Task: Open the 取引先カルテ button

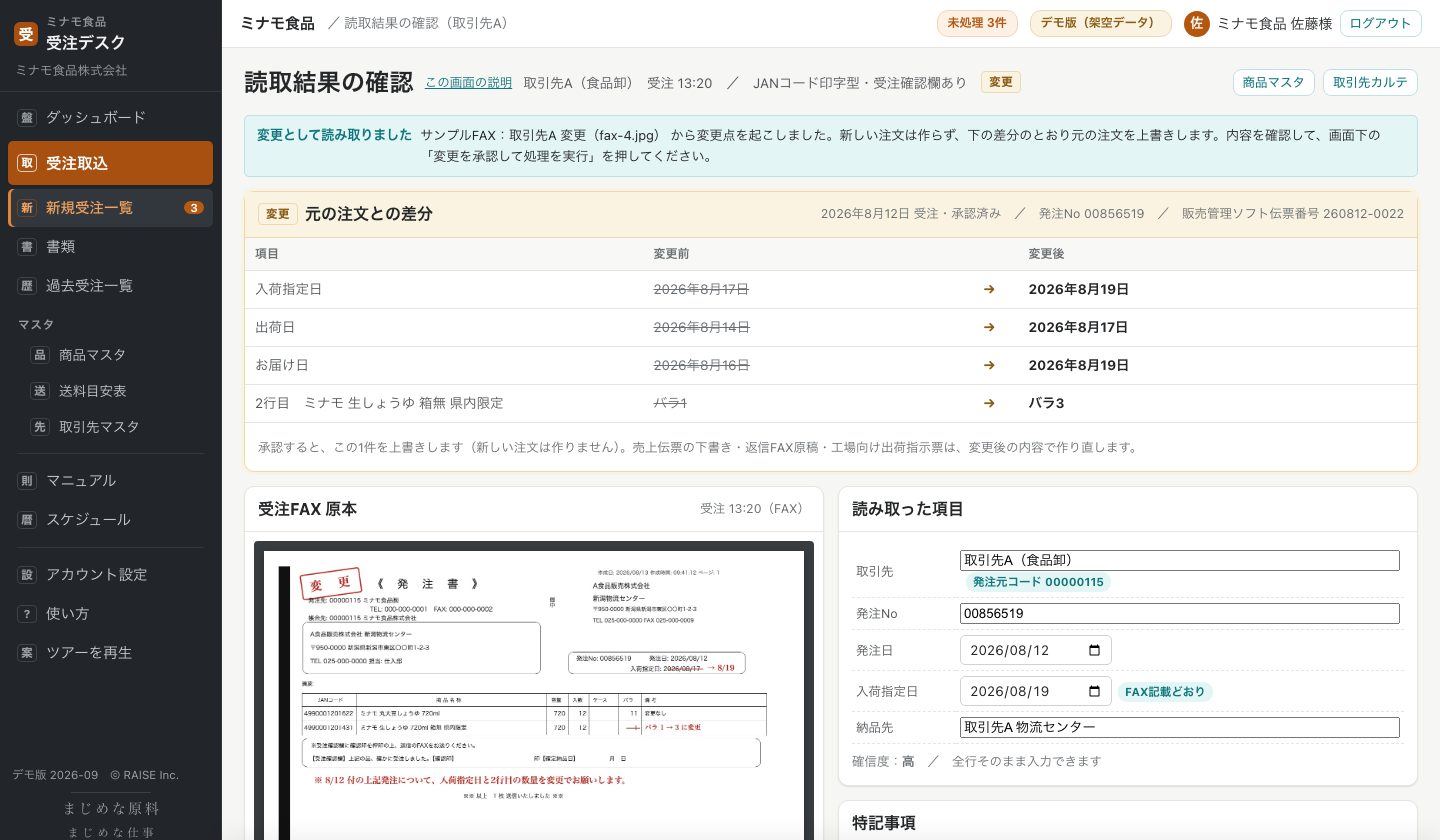Action: click(1370, 83)
